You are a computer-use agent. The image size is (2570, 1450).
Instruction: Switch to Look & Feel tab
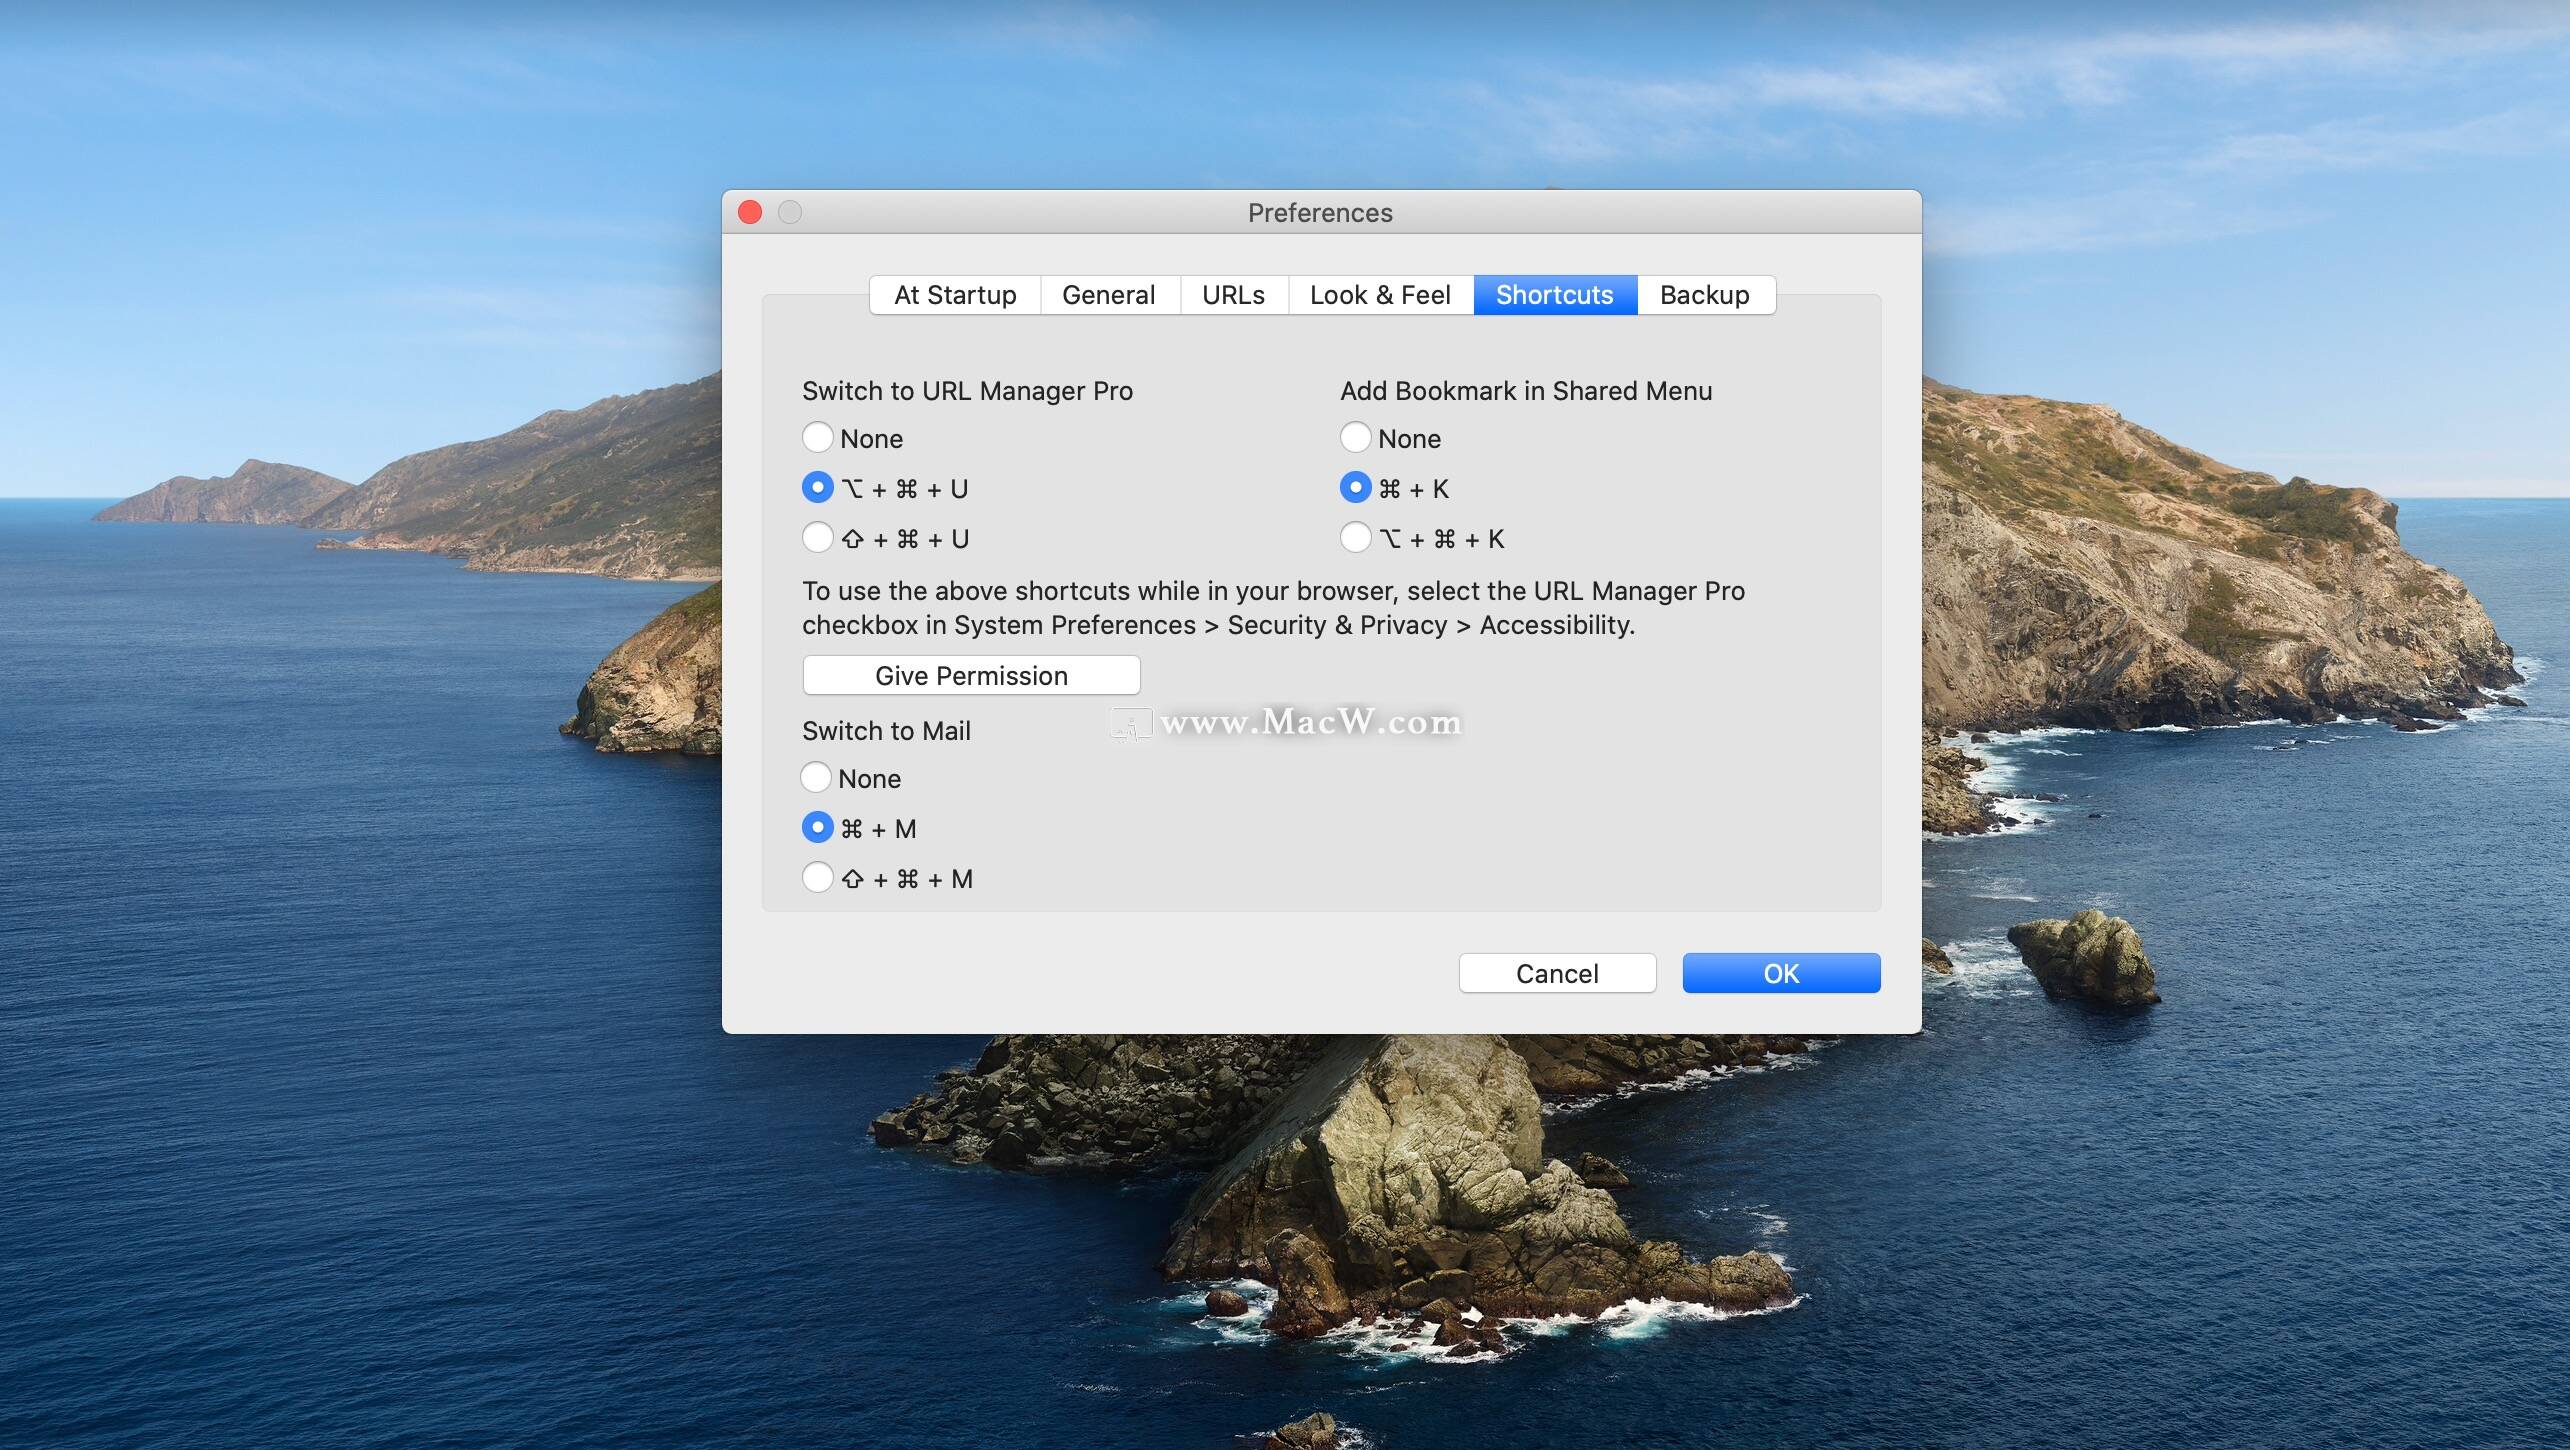[1380, 293]
